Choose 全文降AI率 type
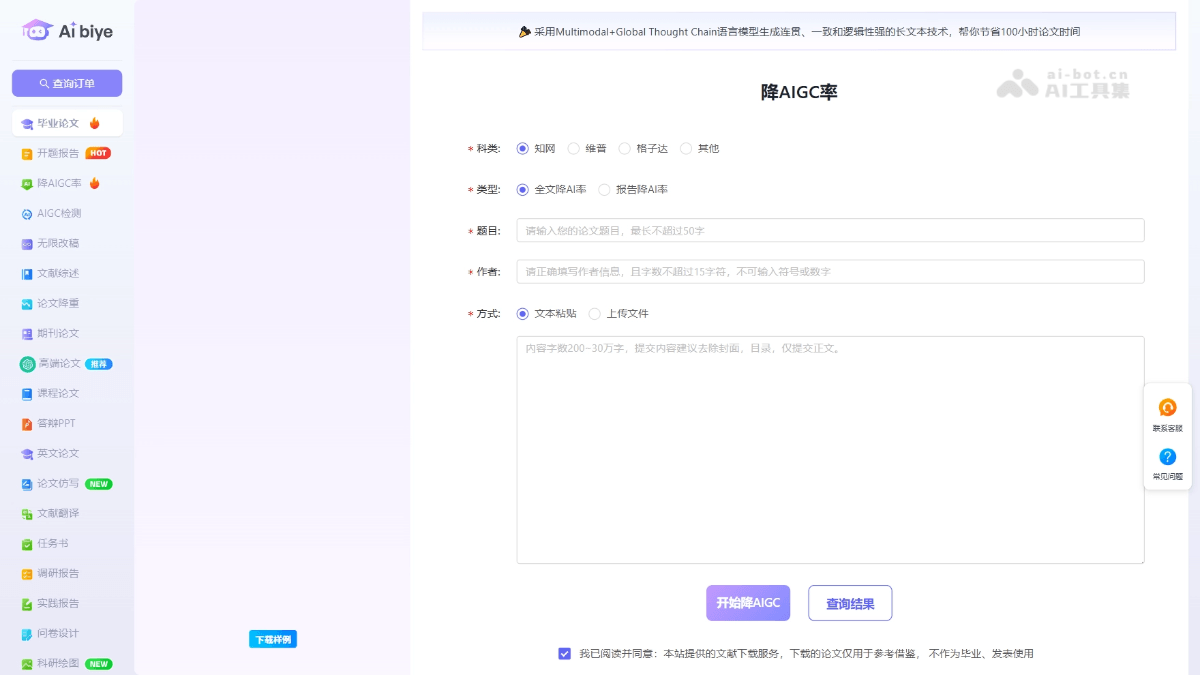 pos(522,189)
